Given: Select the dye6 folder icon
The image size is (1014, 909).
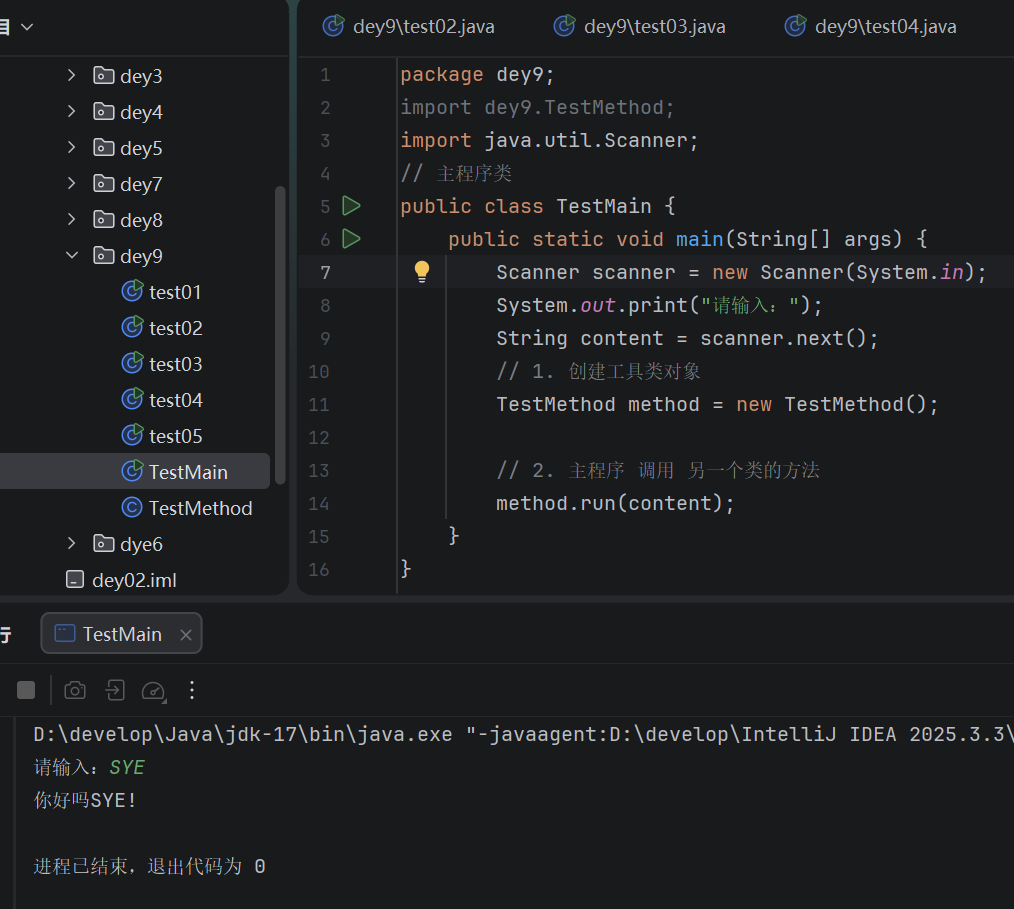Looking at the screenshot, I should 103,544.
